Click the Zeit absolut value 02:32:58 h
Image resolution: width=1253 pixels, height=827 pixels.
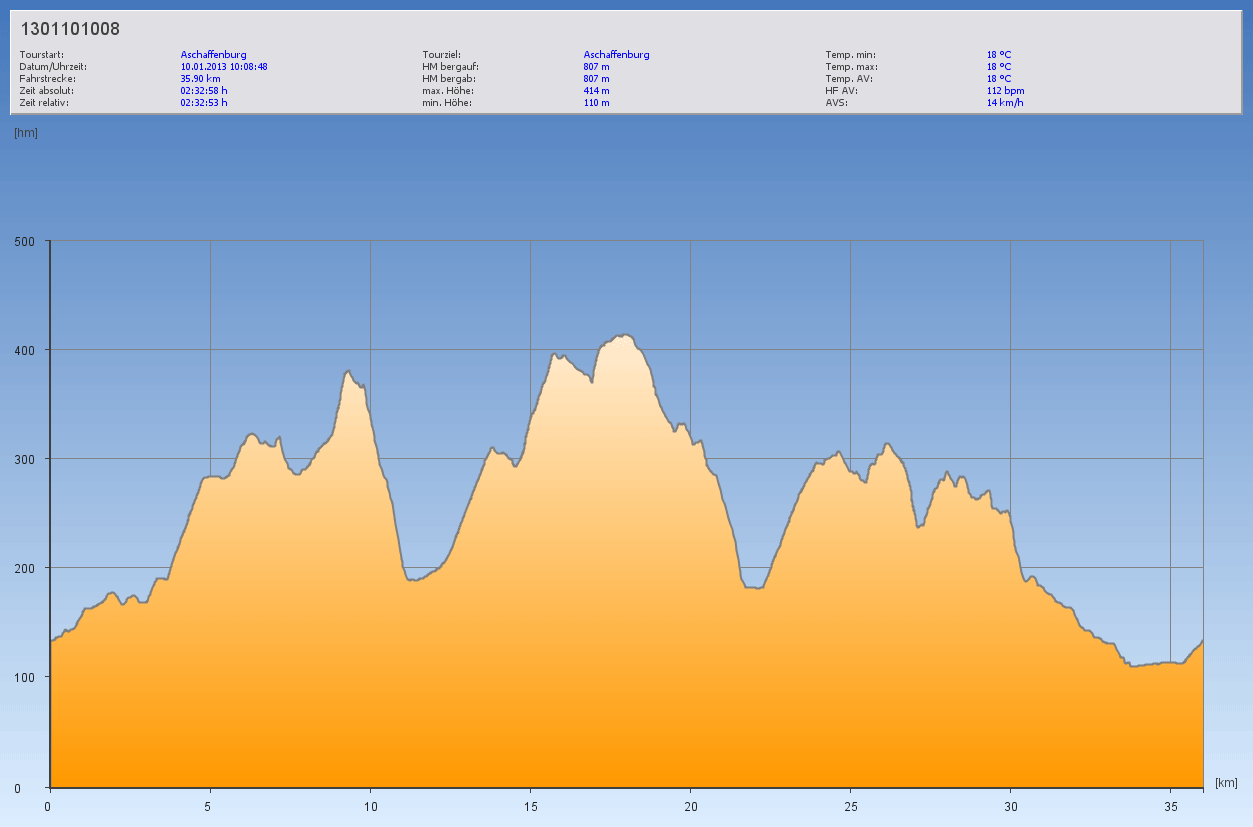(204, 90)
